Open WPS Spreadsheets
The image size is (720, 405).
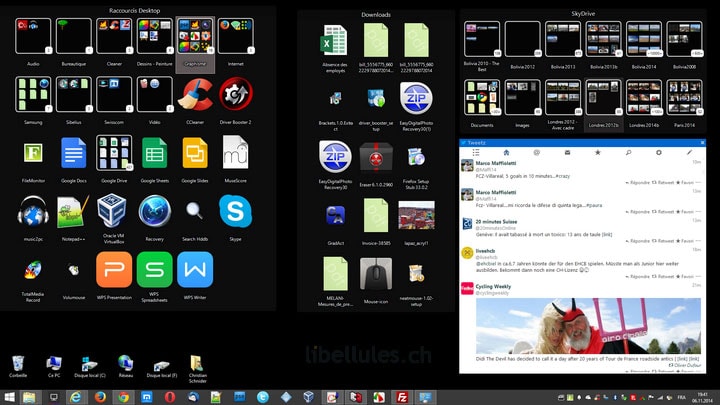pos(154,270)
